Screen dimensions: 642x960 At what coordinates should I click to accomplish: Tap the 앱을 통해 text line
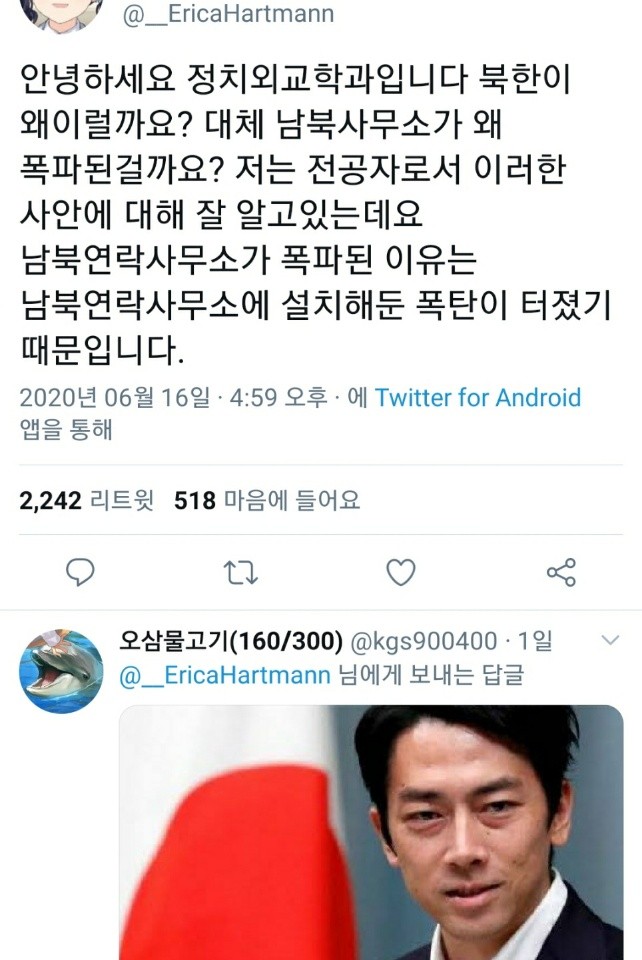point(66,429)
